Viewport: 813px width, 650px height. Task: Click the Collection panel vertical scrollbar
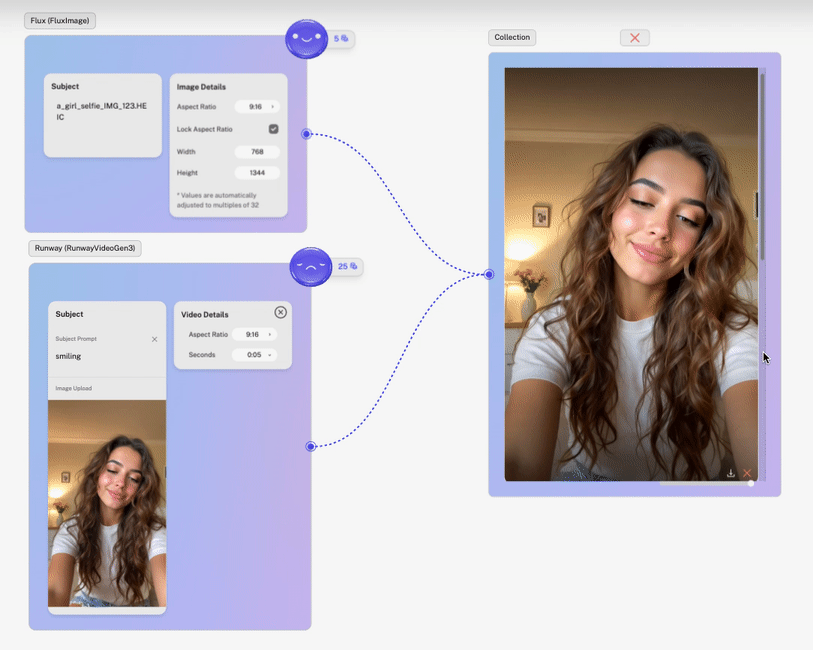pos(762,166)
